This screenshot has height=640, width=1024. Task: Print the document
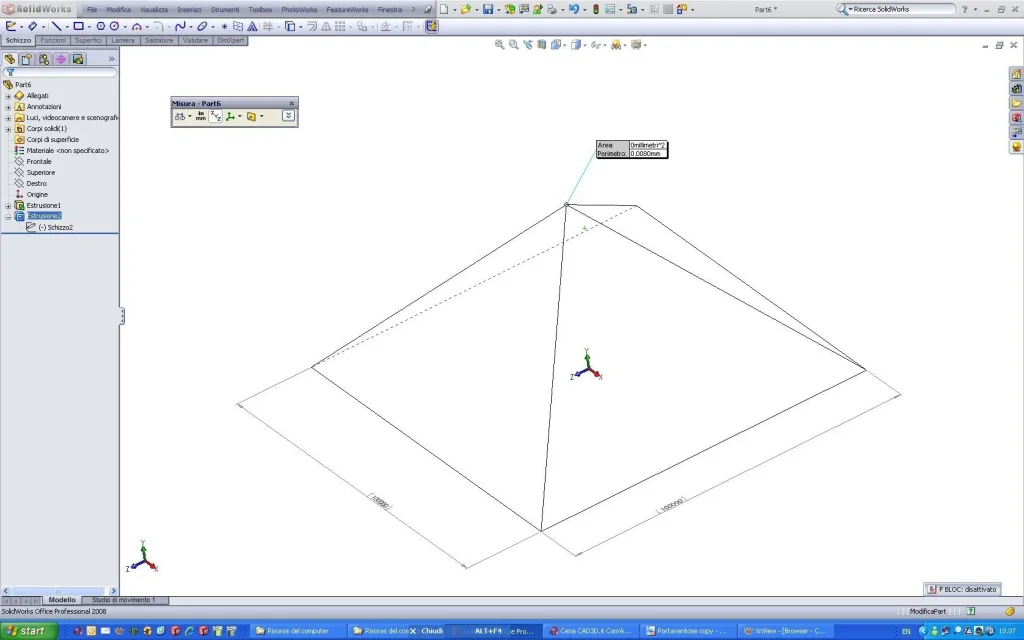click(552, 9)
